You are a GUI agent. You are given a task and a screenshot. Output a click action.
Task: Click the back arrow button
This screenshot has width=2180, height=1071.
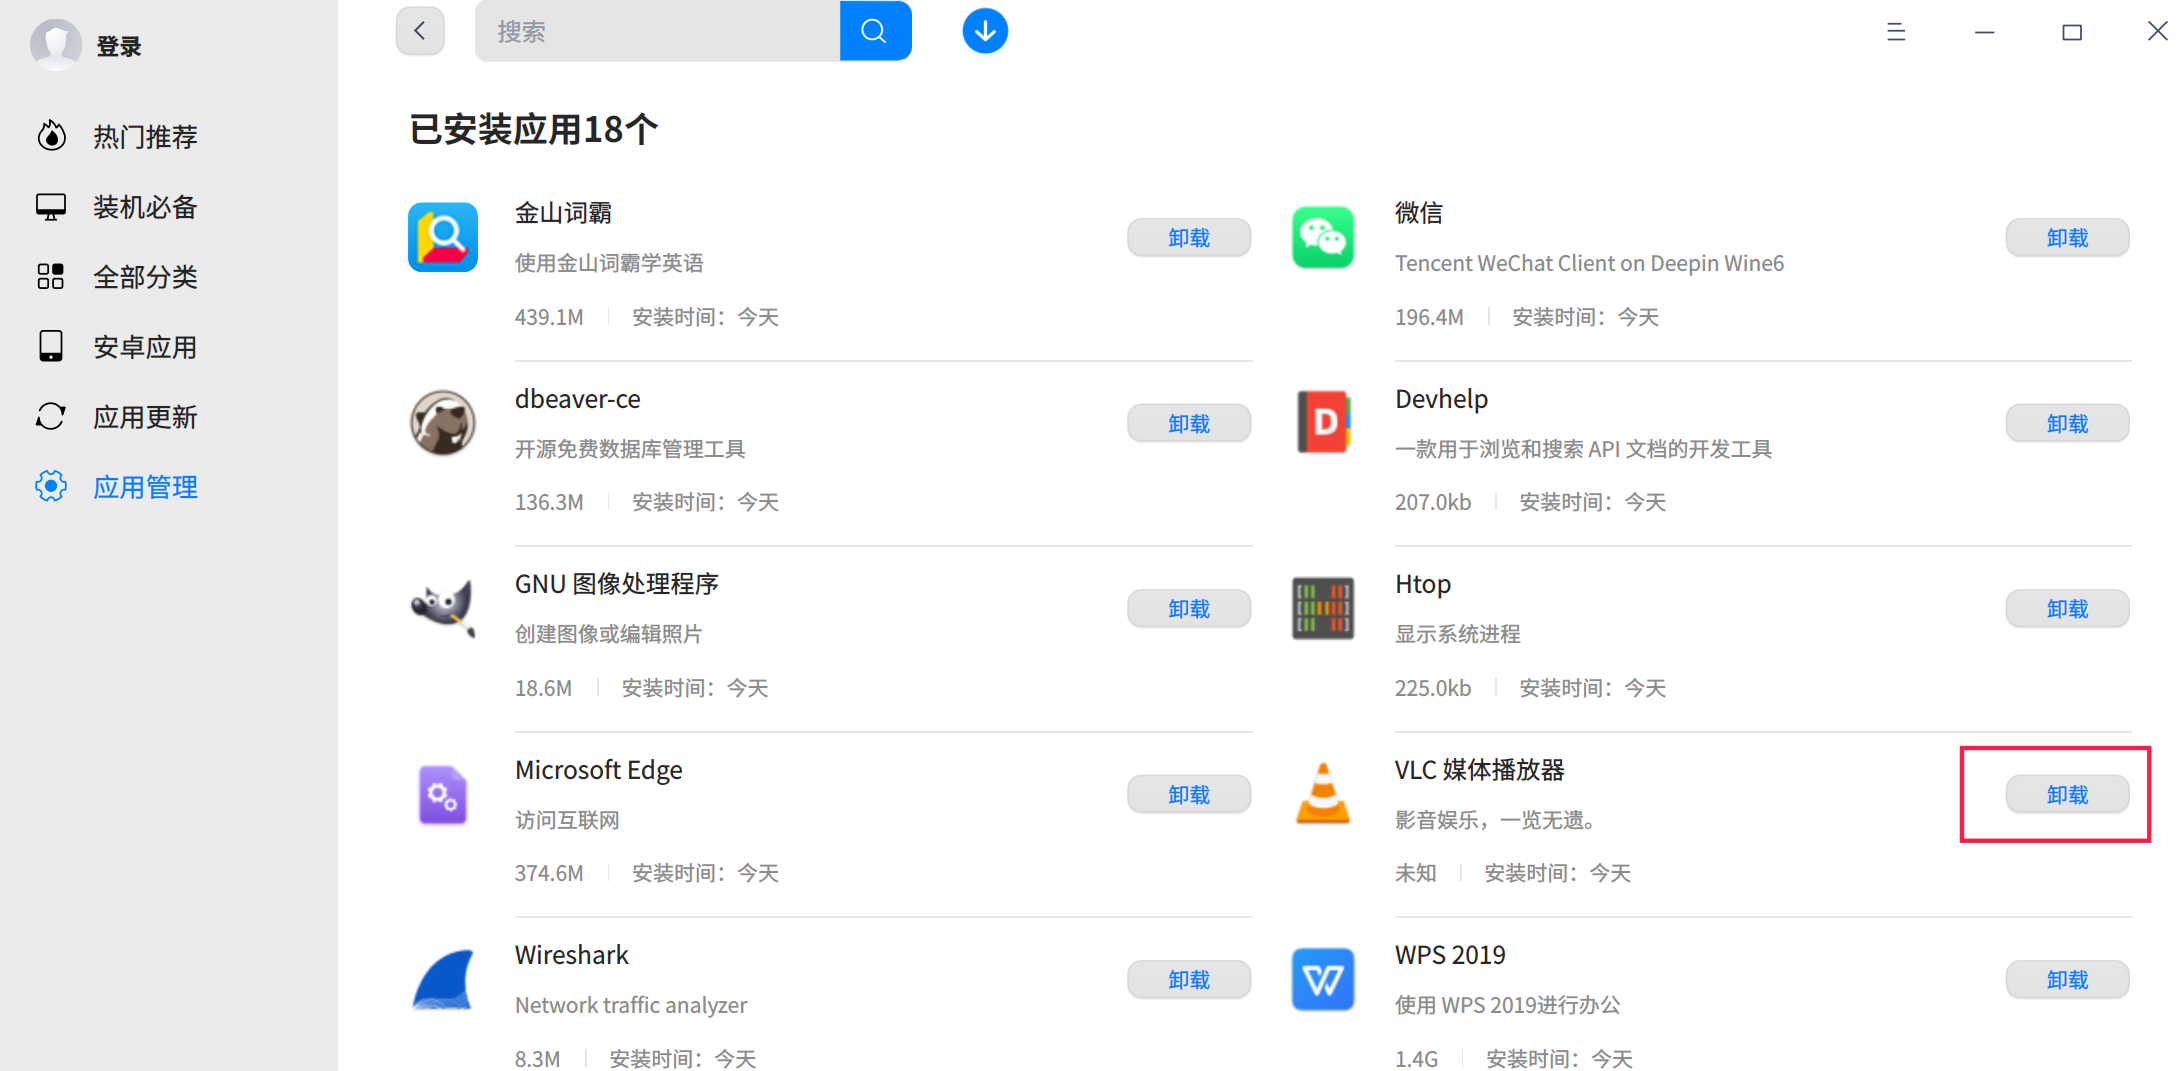click(420, 31)
